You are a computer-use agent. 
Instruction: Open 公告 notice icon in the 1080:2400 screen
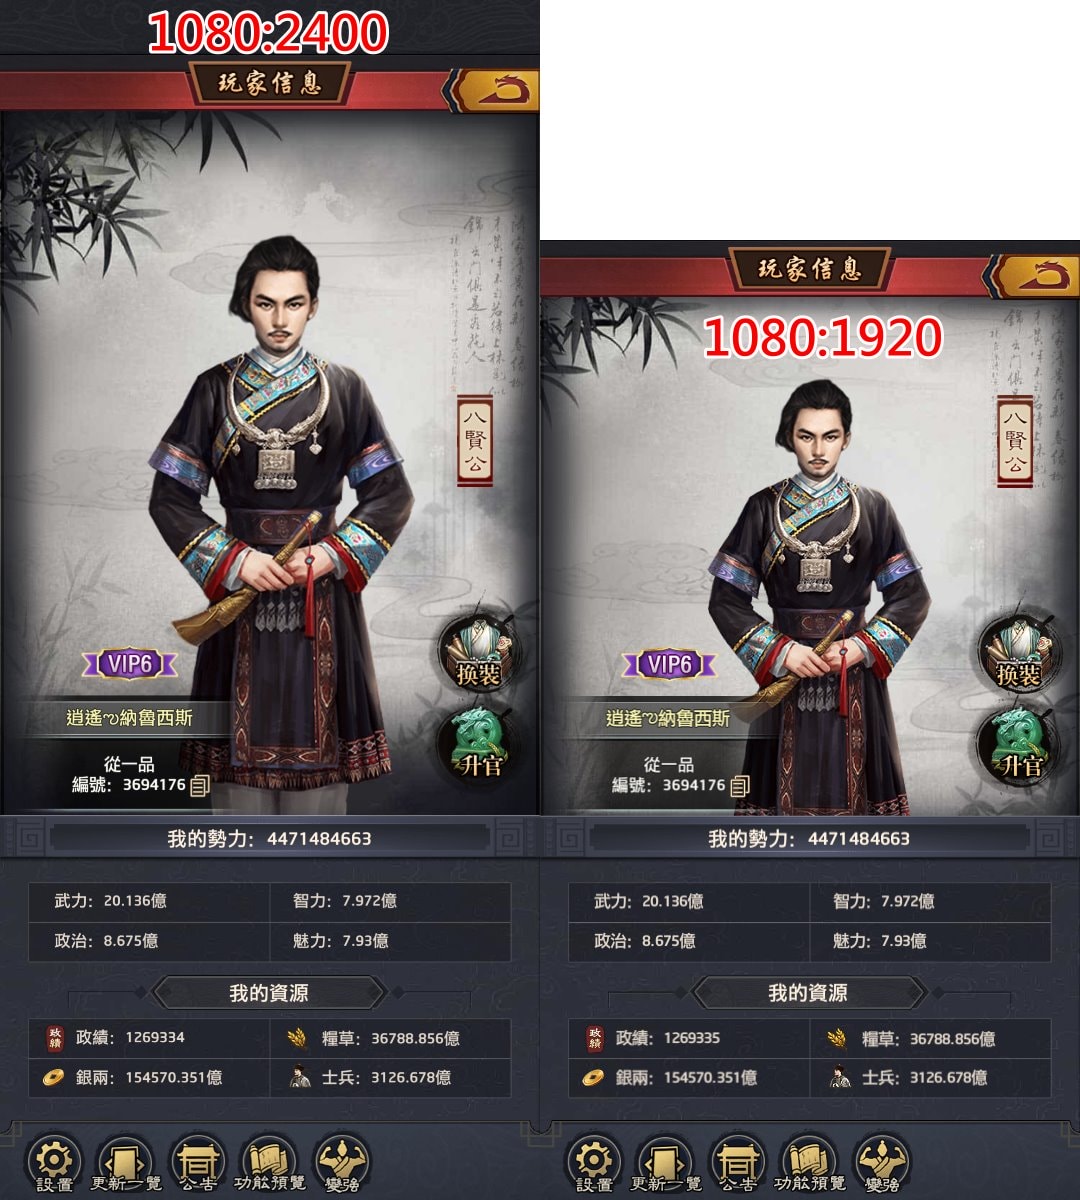click(x=197, y=1164)
